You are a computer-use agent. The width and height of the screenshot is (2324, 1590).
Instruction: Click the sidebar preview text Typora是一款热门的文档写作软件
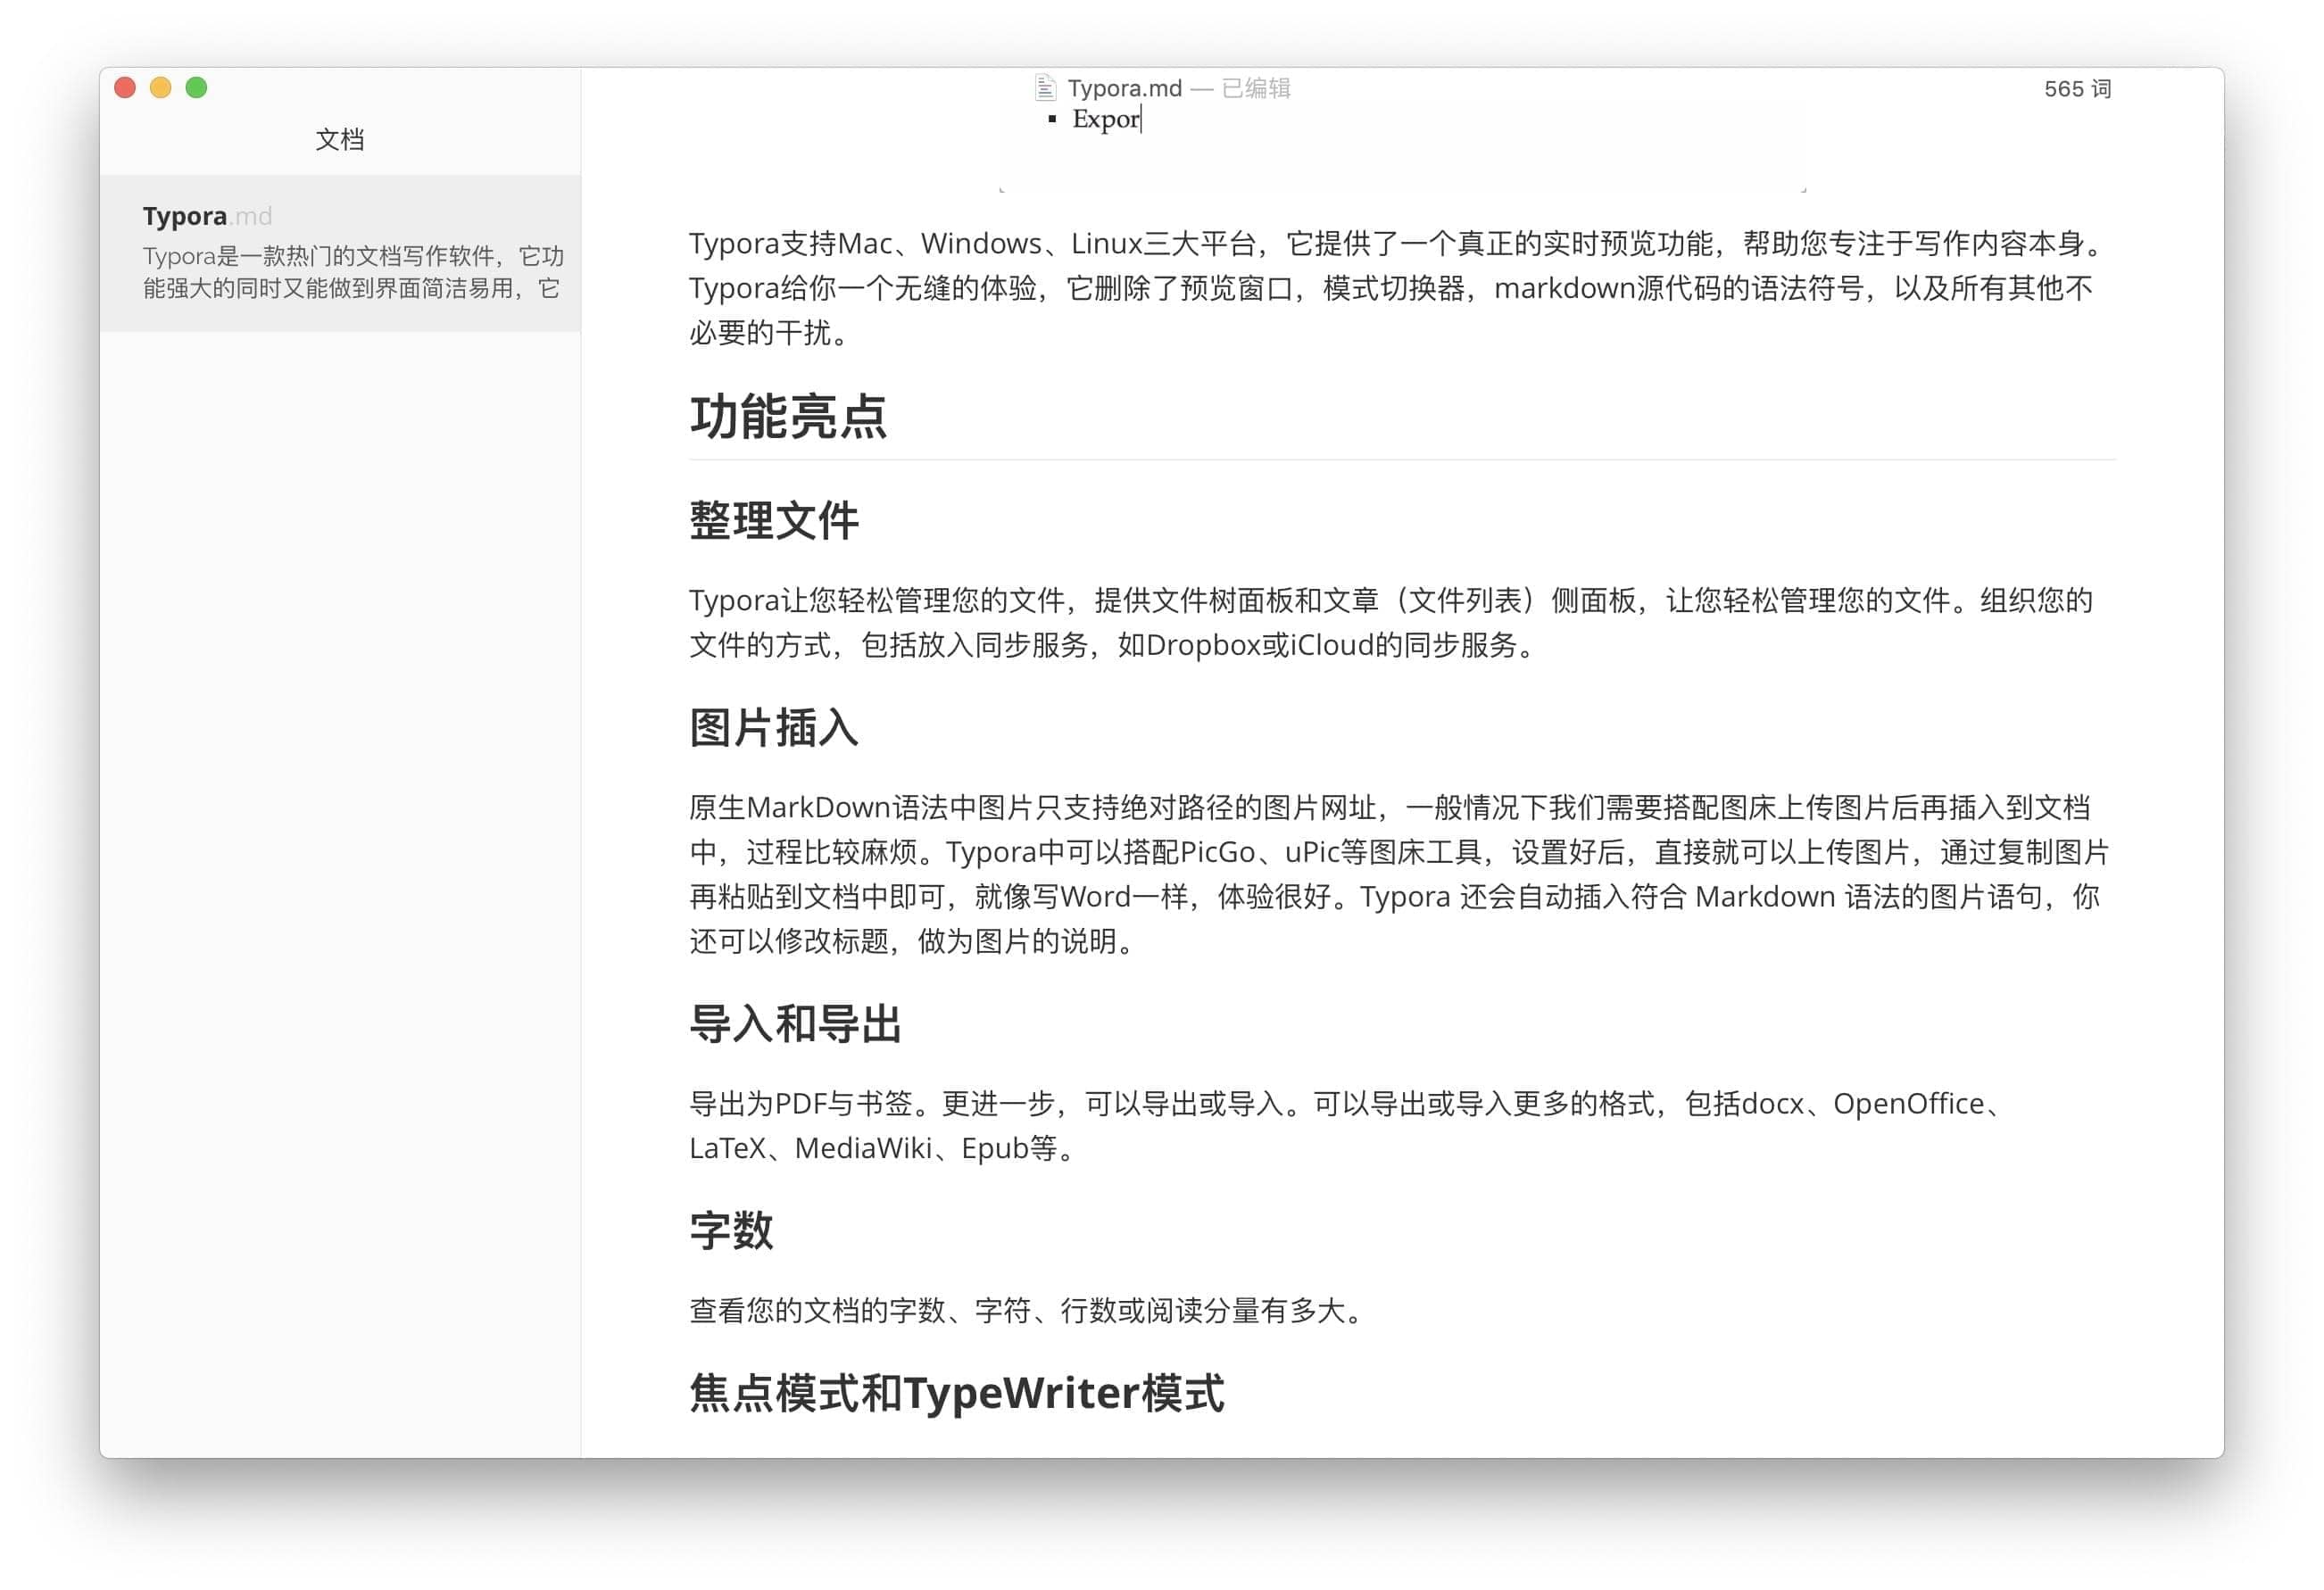tap(353, 272)
